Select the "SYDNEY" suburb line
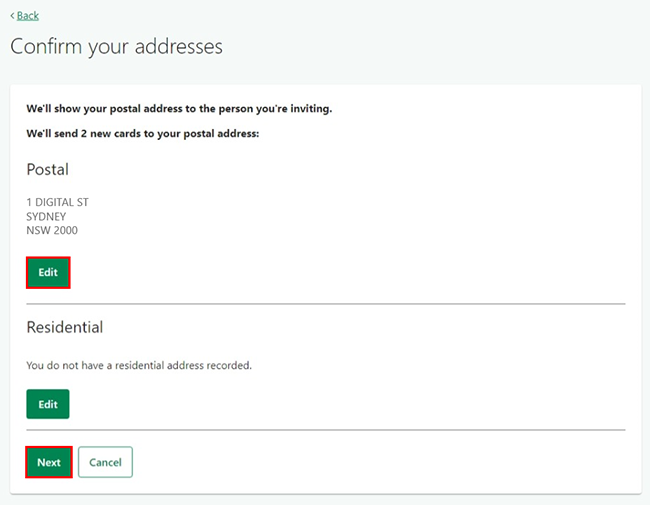Screen dimensions: 650x505 [x=46, y=216]
